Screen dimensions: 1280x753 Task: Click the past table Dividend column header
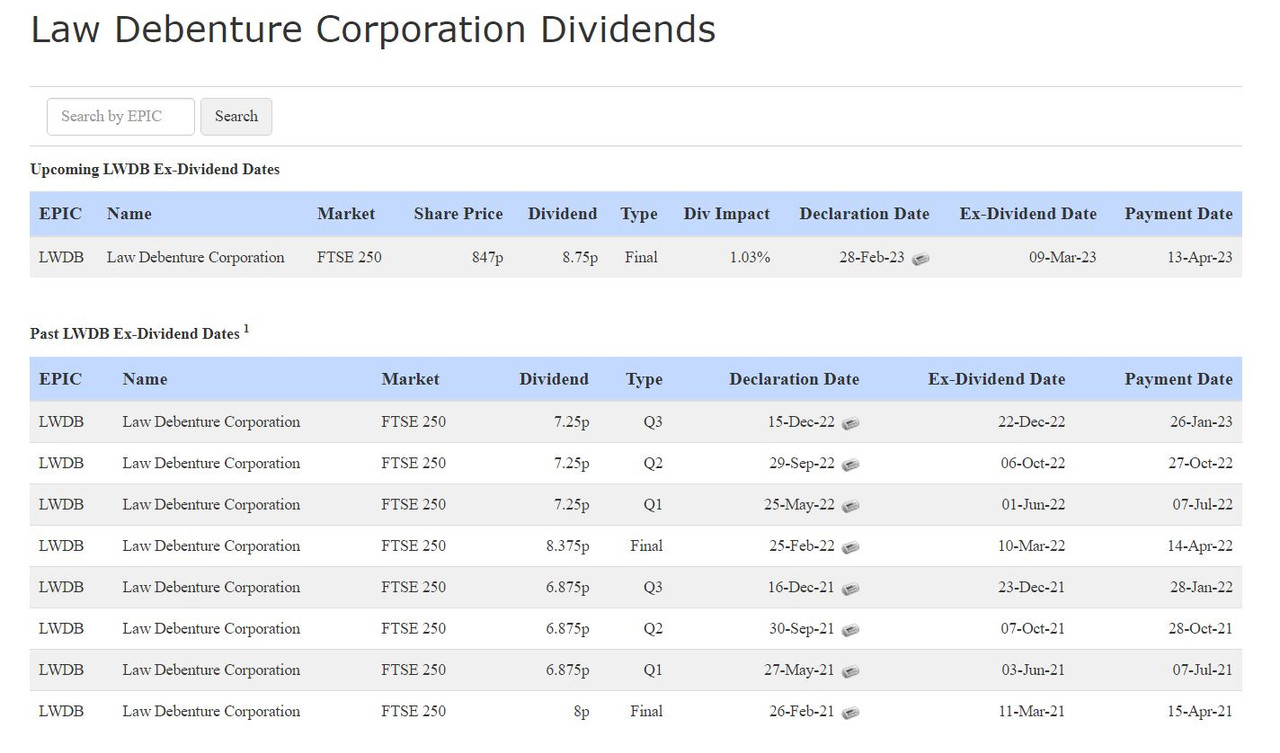click(554, 379)
